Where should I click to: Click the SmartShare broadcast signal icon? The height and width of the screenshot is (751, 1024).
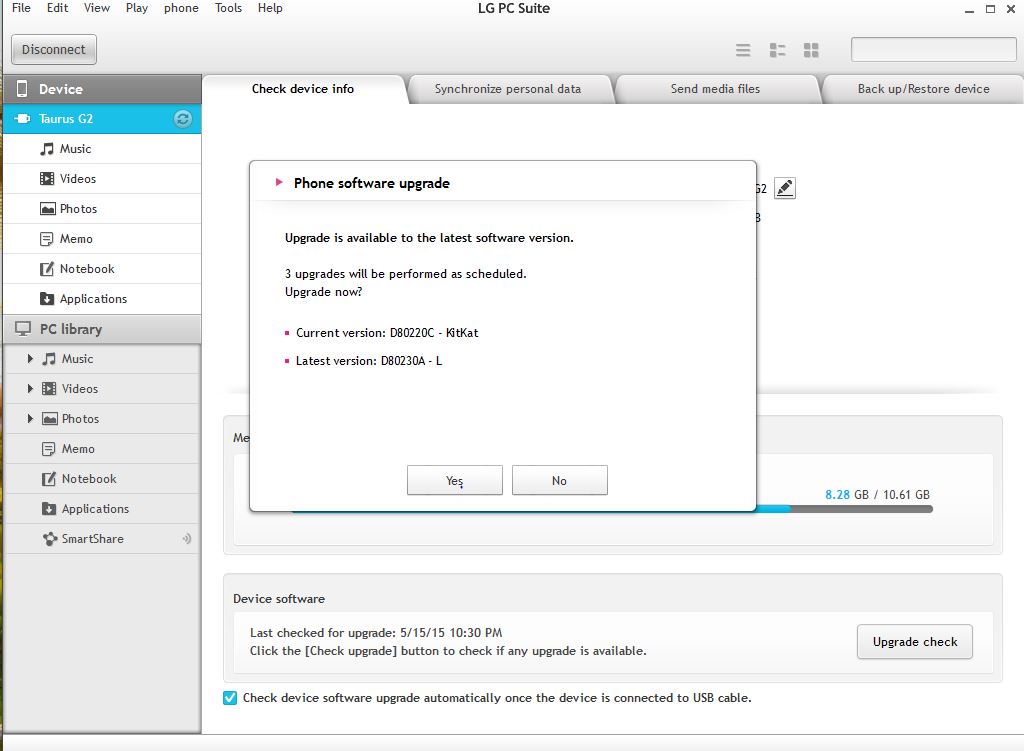(187, 539)
